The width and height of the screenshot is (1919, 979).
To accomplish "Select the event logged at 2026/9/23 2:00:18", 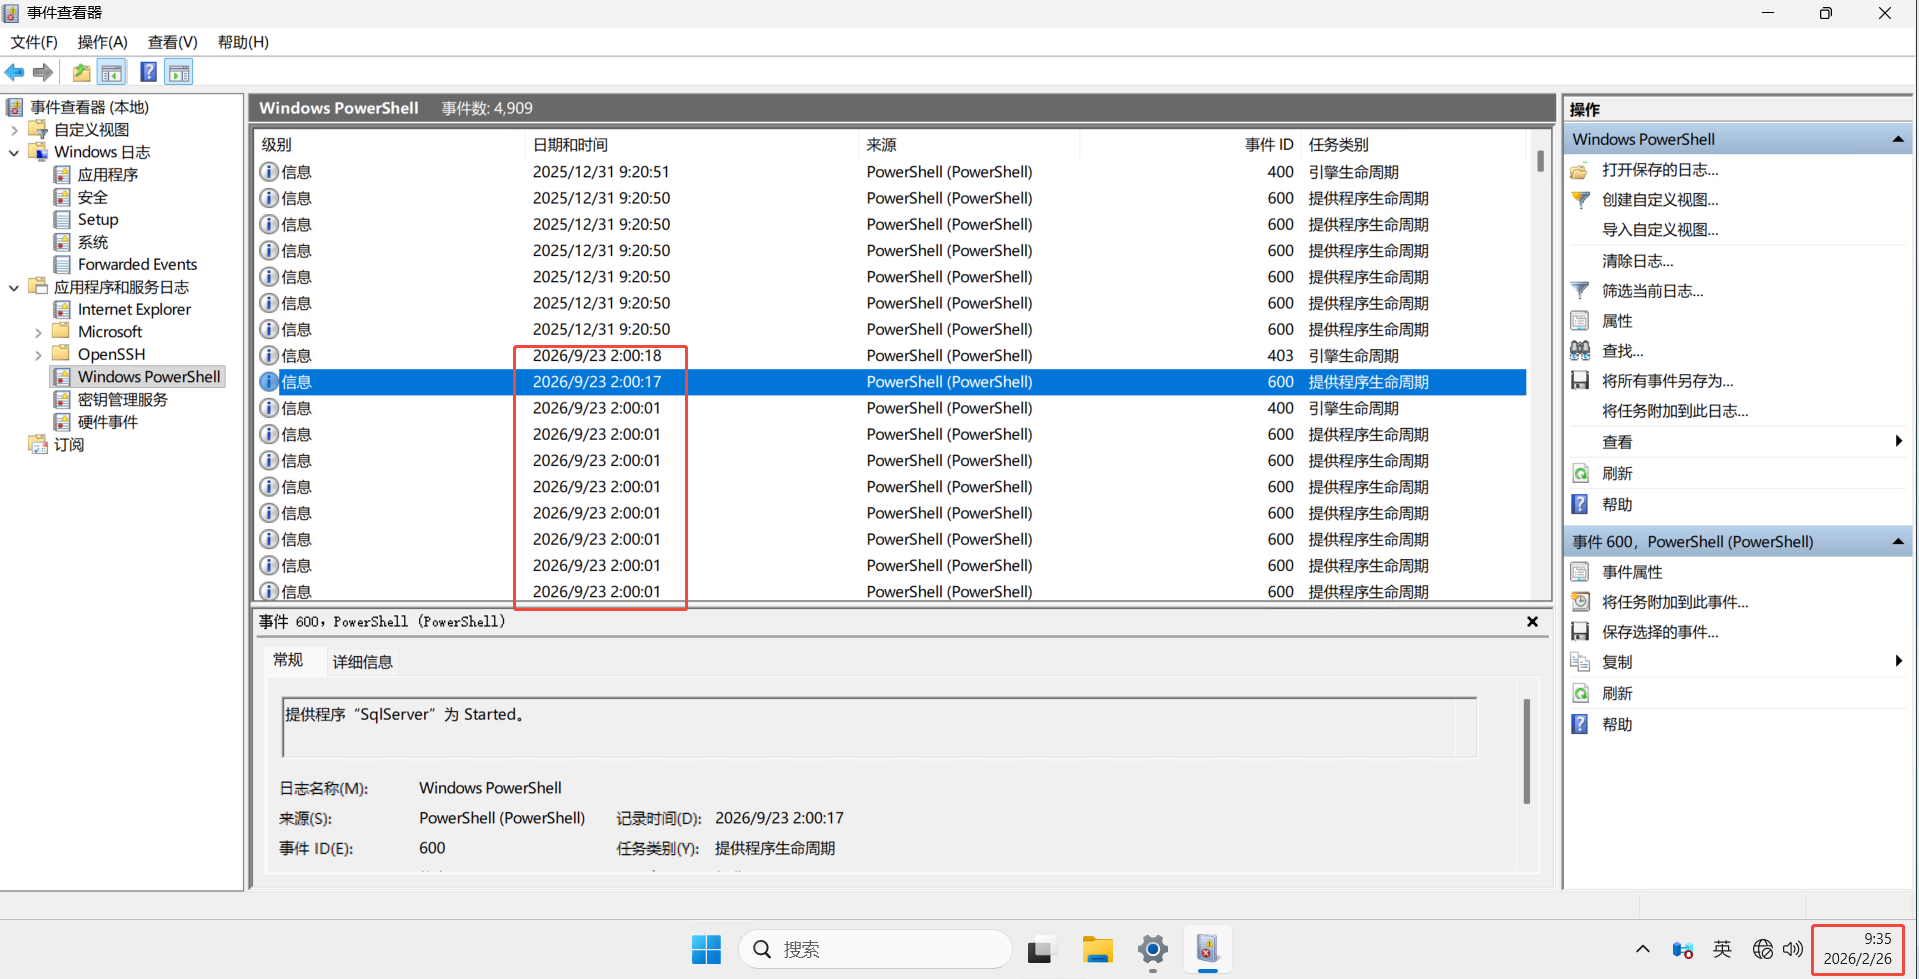I will 891,356.
